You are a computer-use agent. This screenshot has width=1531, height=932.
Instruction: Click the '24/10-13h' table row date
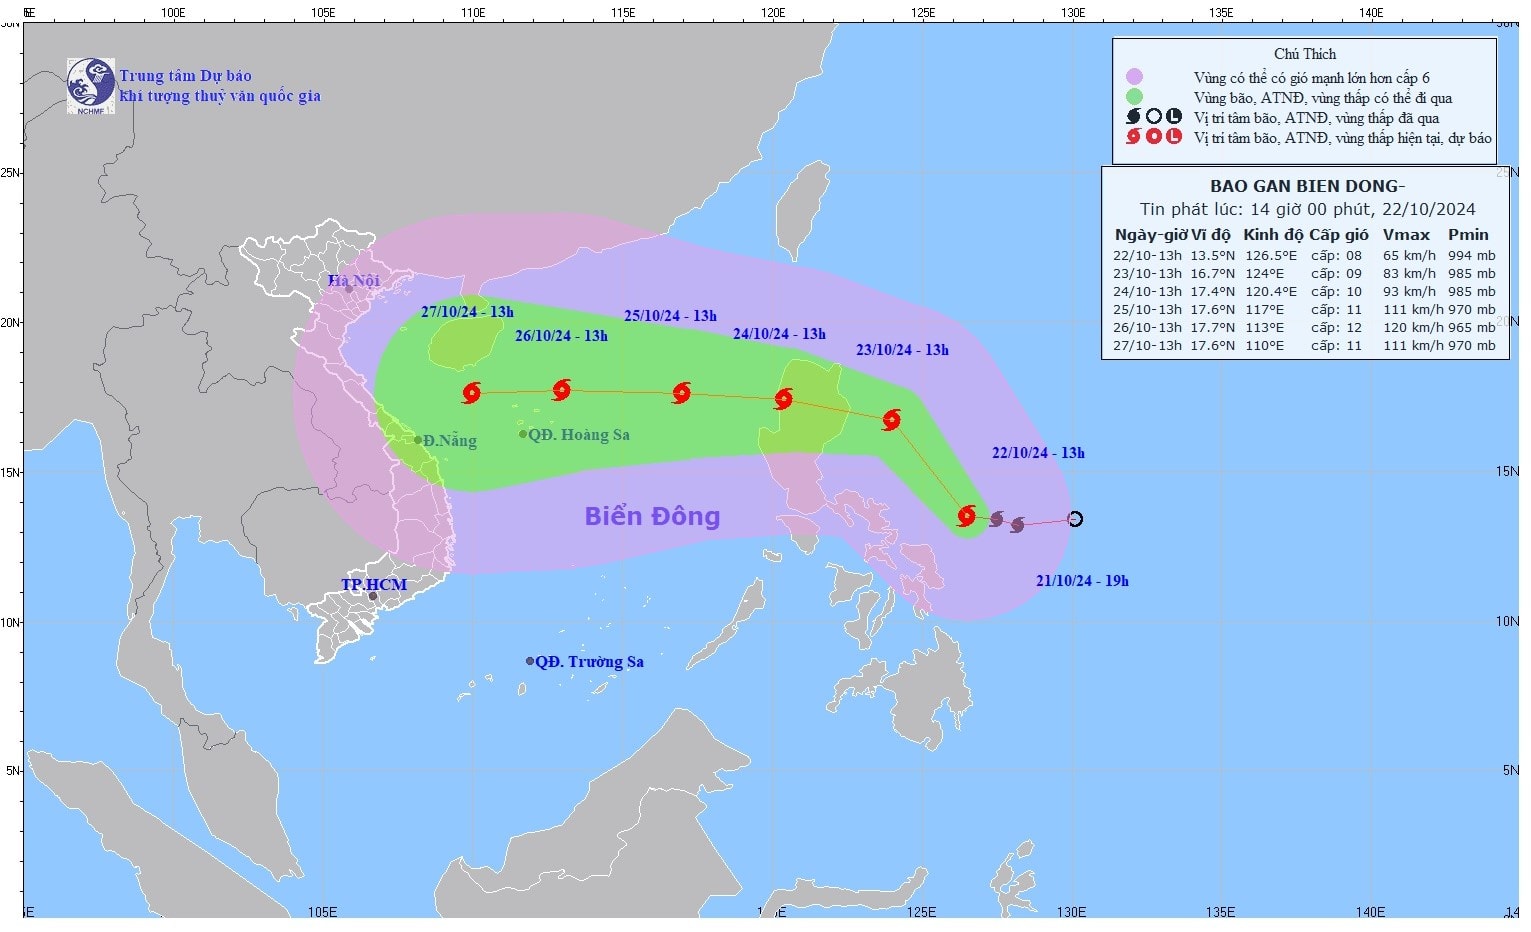point(1148,292)
